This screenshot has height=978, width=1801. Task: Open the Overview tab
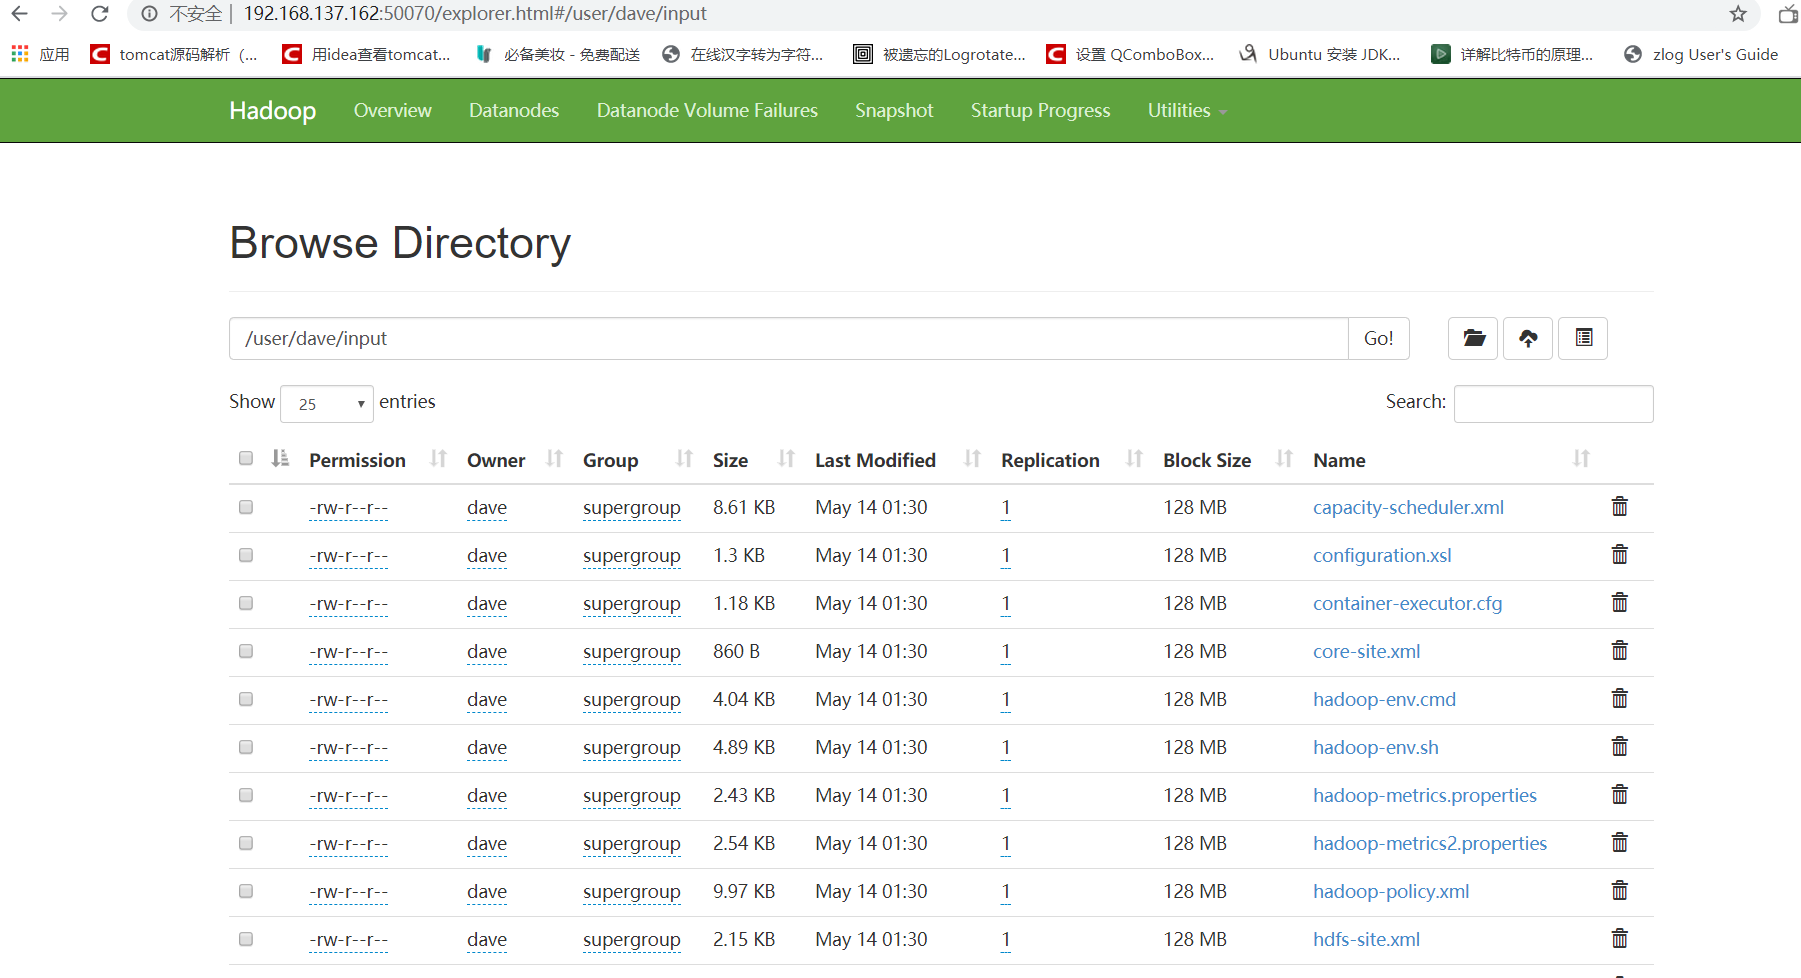pos(392,110)
